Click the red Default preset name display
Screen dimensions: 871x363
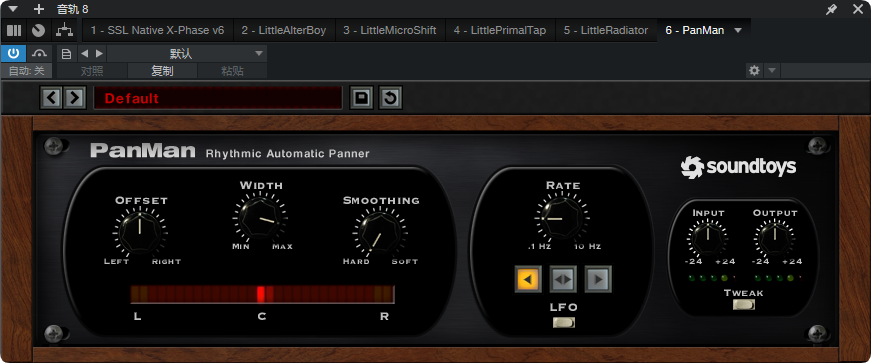point(218,98)
